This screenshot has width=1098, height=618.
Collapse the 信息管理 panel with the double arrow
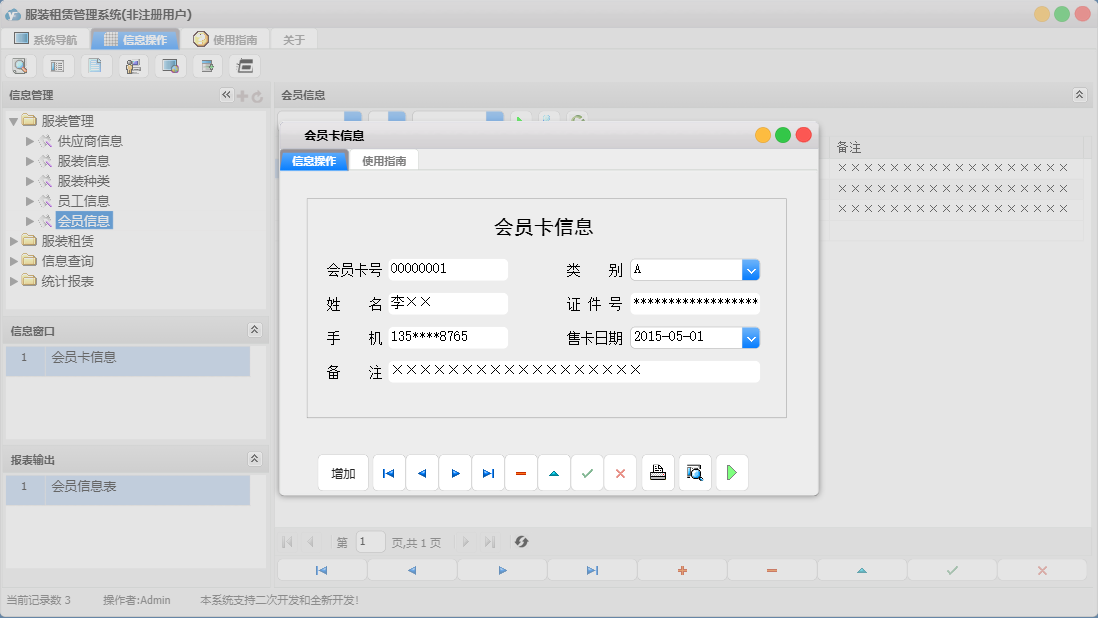(225, 95)
